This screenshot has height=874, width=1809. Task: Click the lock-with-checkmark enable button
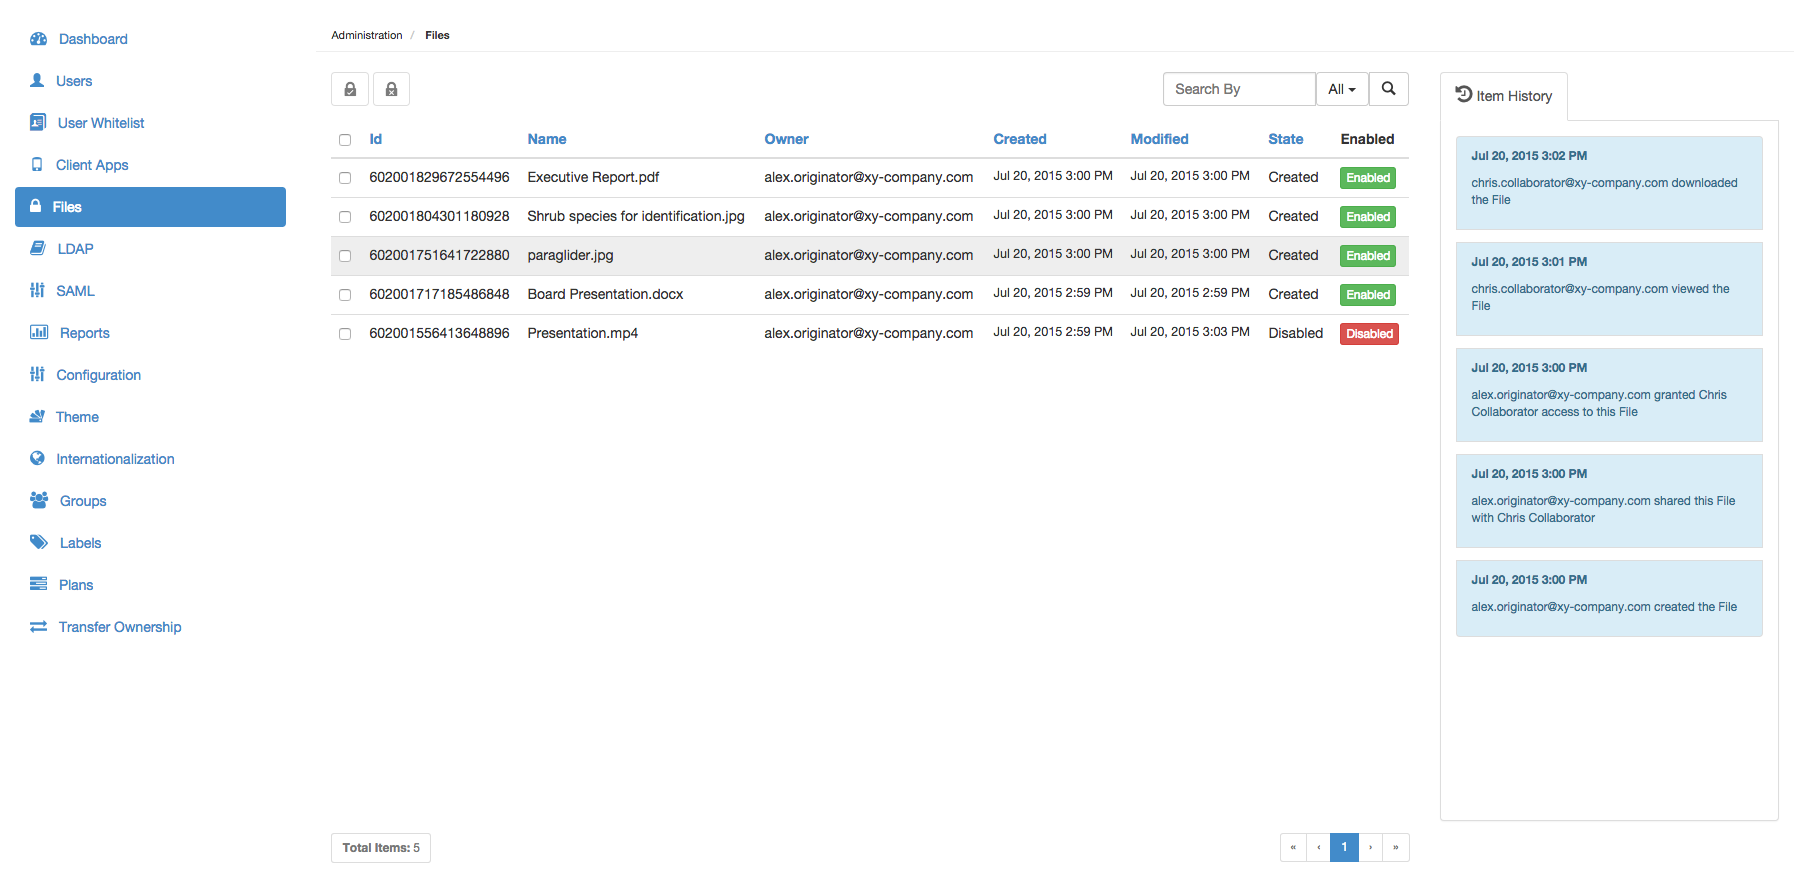[350, 89]
